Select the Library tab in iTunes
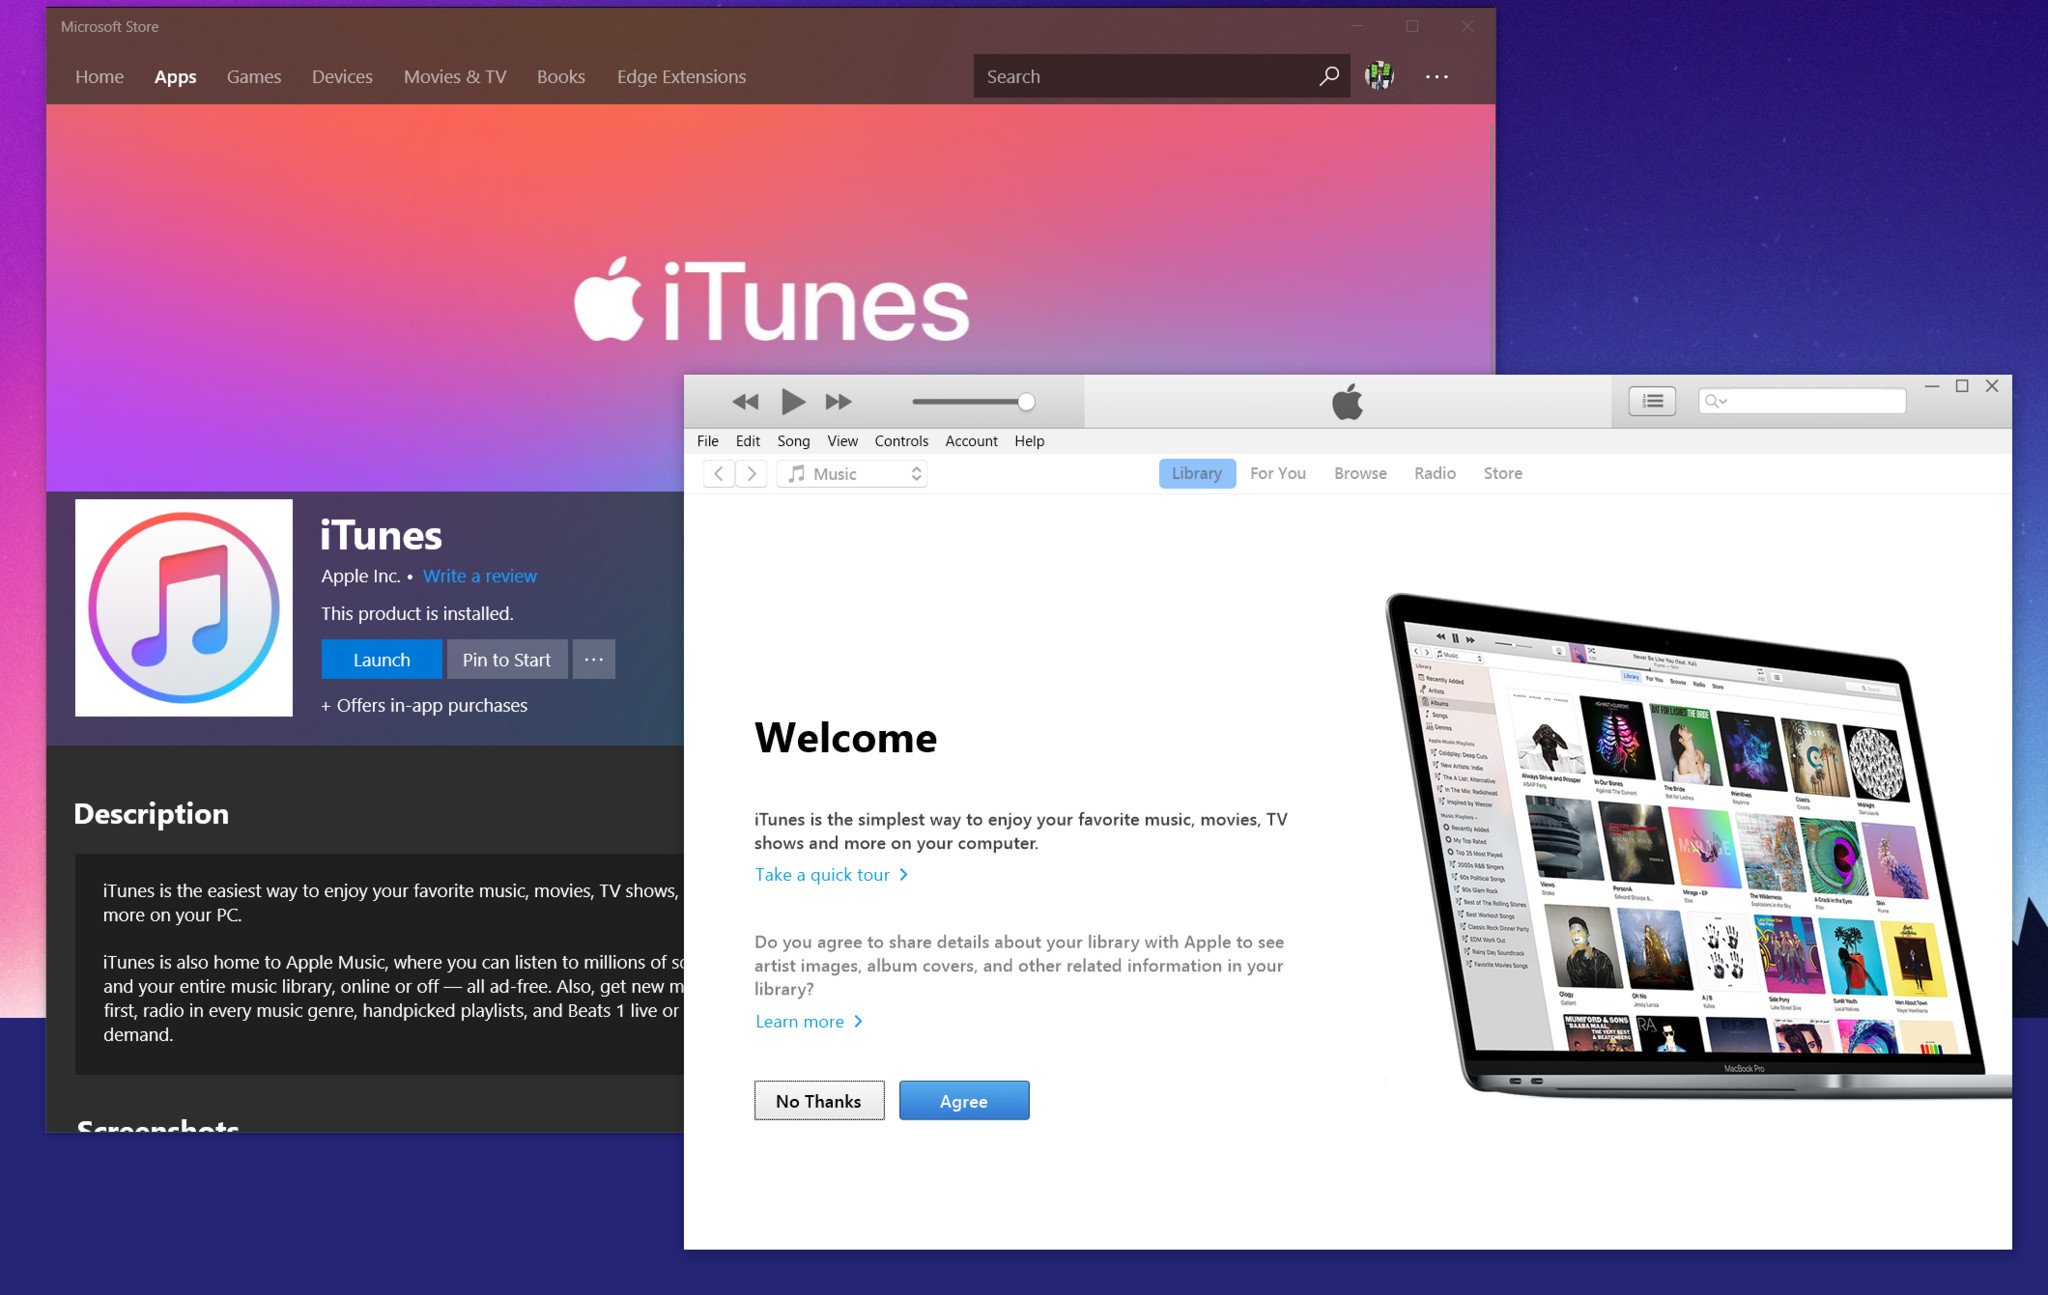This screenshot has height=1295, width=2048. coord(1193,473)
